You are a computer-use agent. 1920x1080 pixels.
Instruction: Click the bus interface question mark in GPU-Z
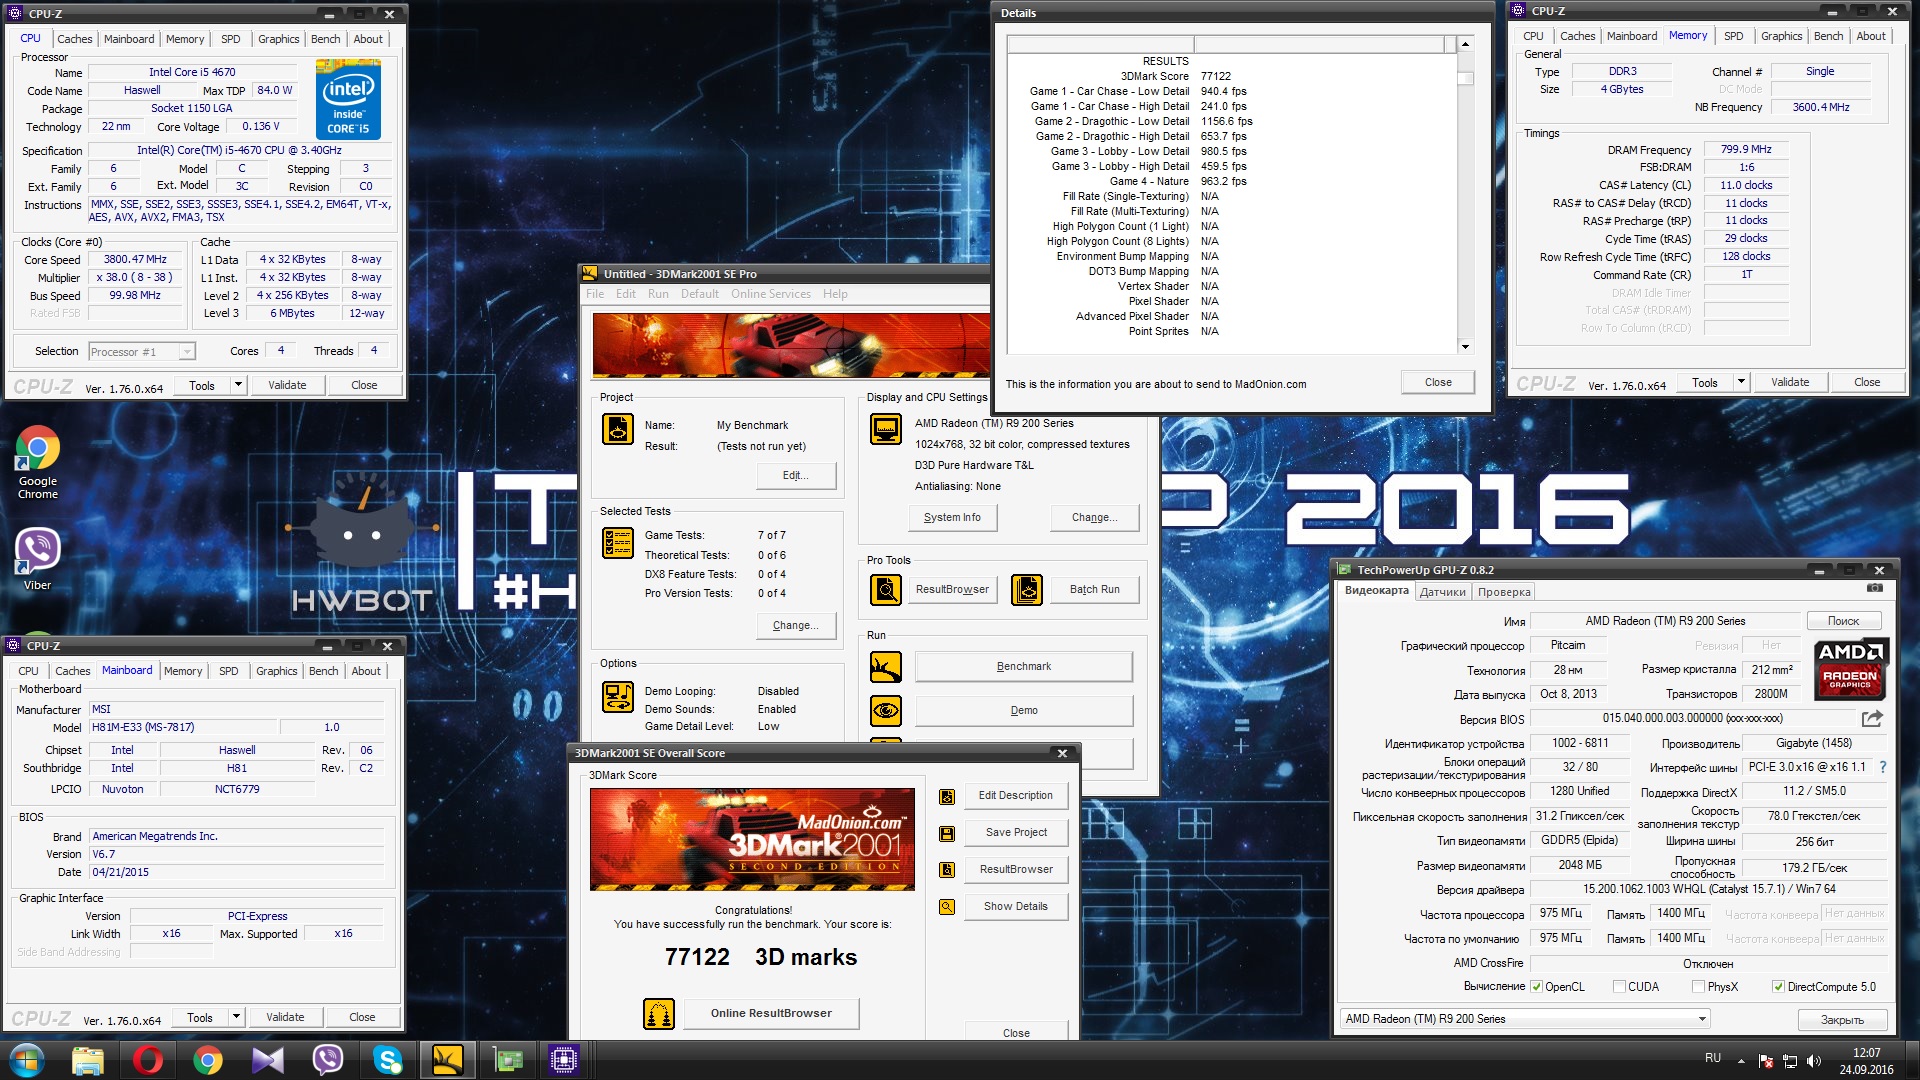(x=1883, y=767)
